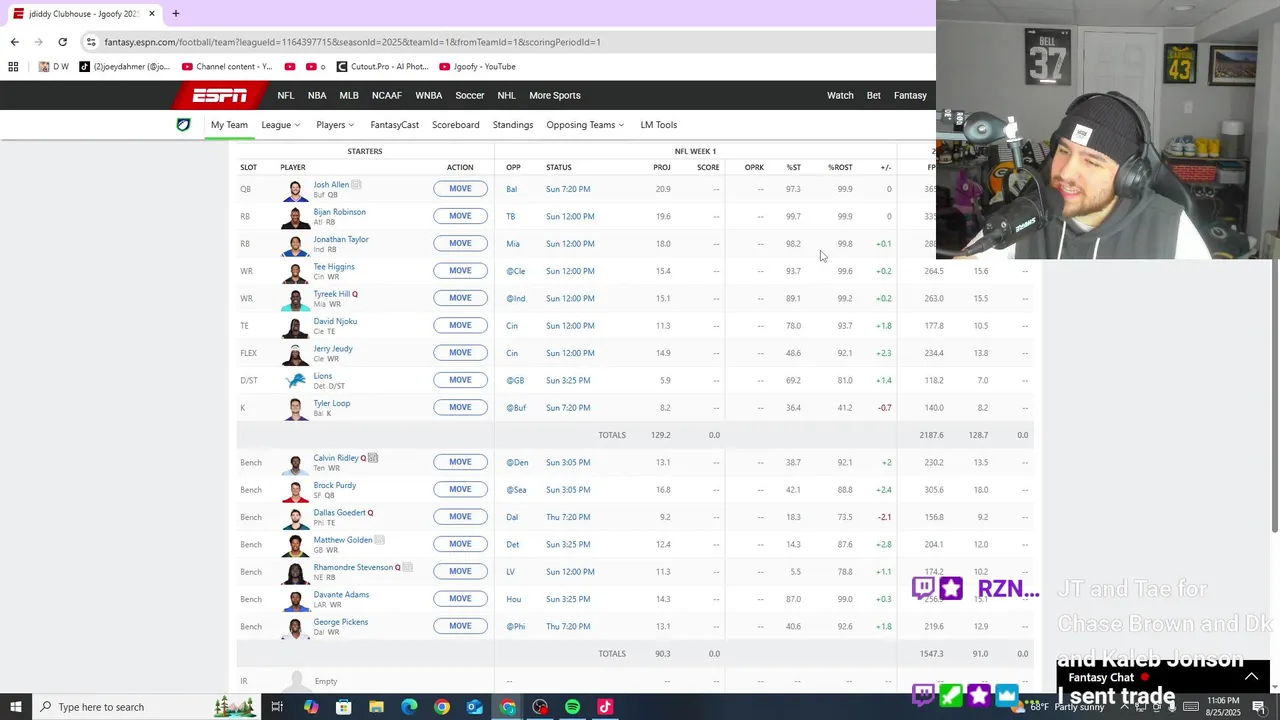Click Tyler Loop opponent @Buf link

point(516,408)
